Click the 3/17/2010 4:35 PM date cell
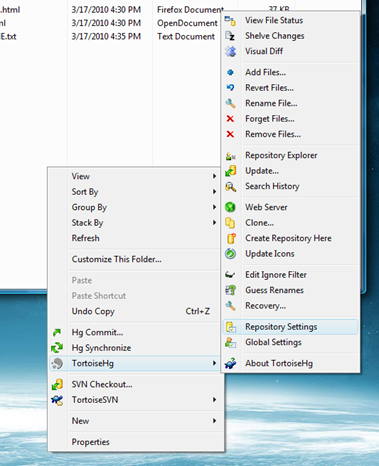 point(106,36)
